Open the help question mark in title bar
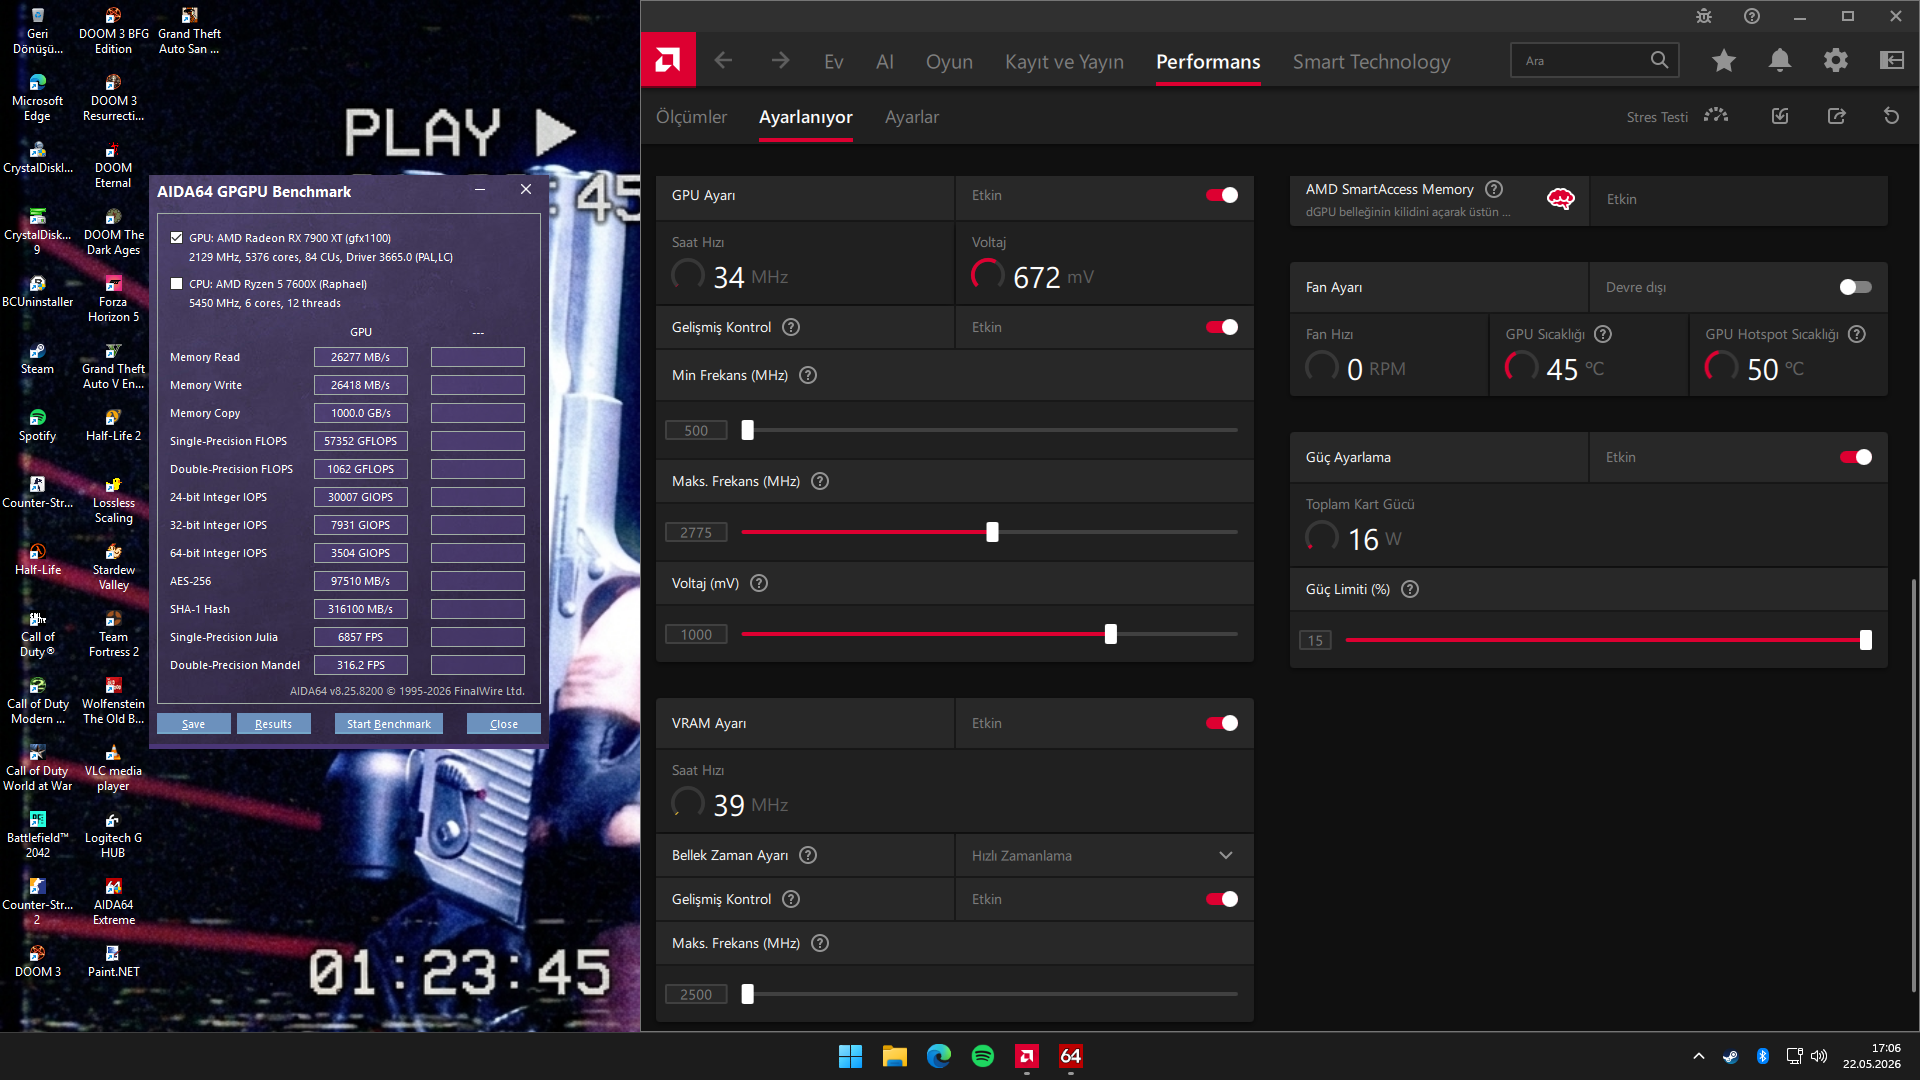The height and width of the screenshot is (1080, 1920). [x=1752, y=16]
